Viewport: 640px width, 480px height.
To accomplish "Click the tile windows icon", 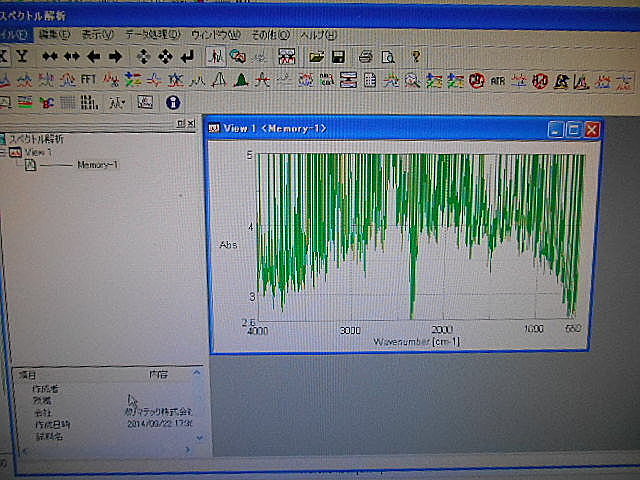I will 287,56.
